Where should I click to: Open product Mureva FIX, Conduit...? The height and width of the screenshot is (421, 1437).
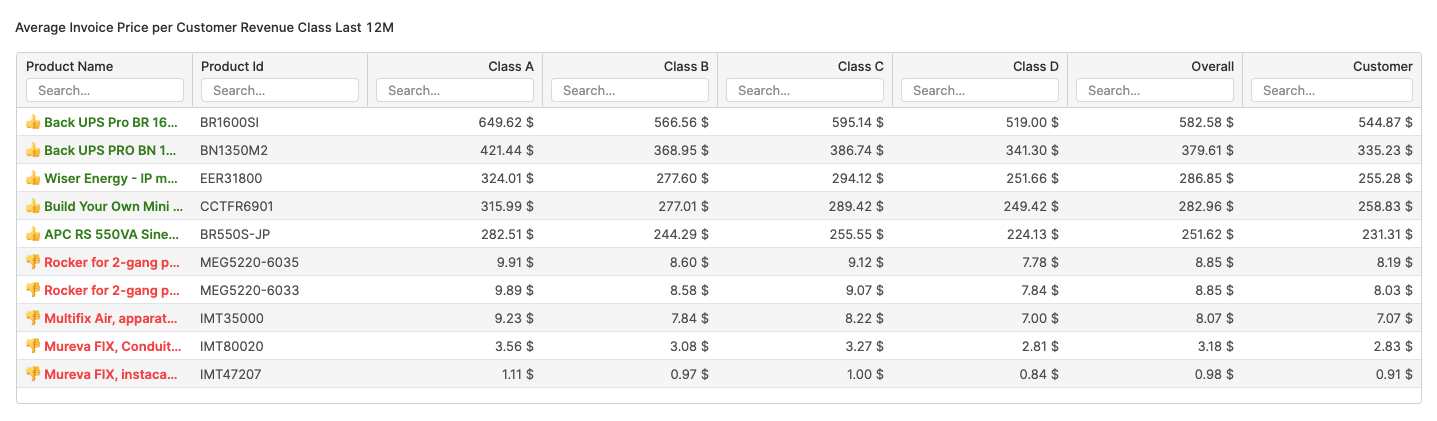click(113, 346)
